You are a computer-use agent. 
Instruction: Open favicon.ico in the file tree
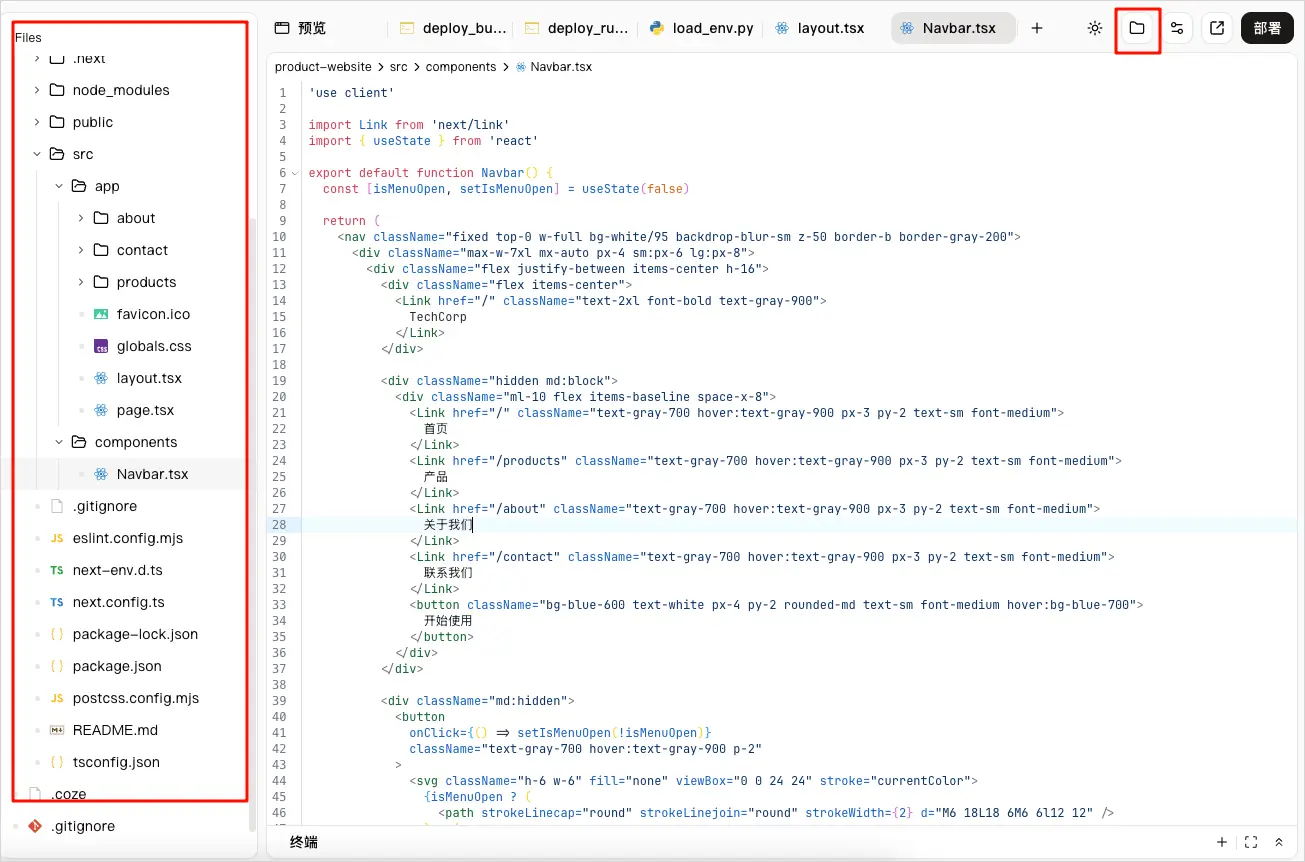pos(153,314)
